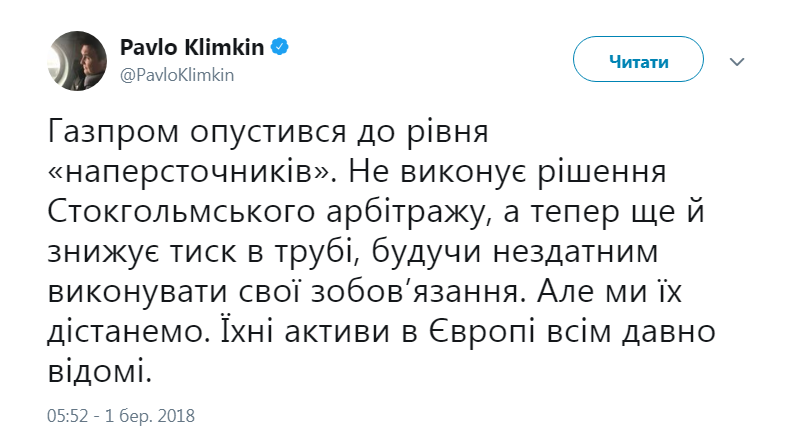This screenshot has height=434, width=786.
Task: Open the Pavlo Klimkin display name link
Action: tap(194, 48)
